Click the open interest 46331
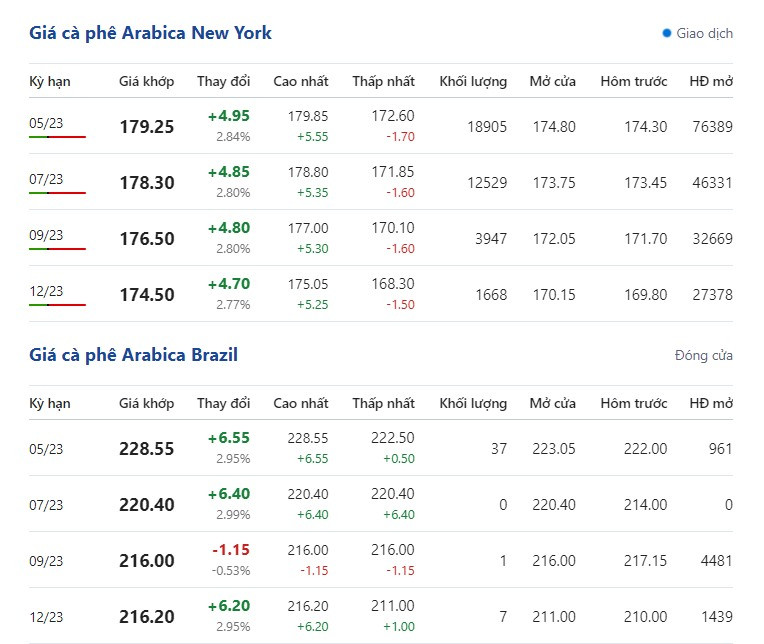This screenshot has width=764, height=644. click(x=713, y=183)
